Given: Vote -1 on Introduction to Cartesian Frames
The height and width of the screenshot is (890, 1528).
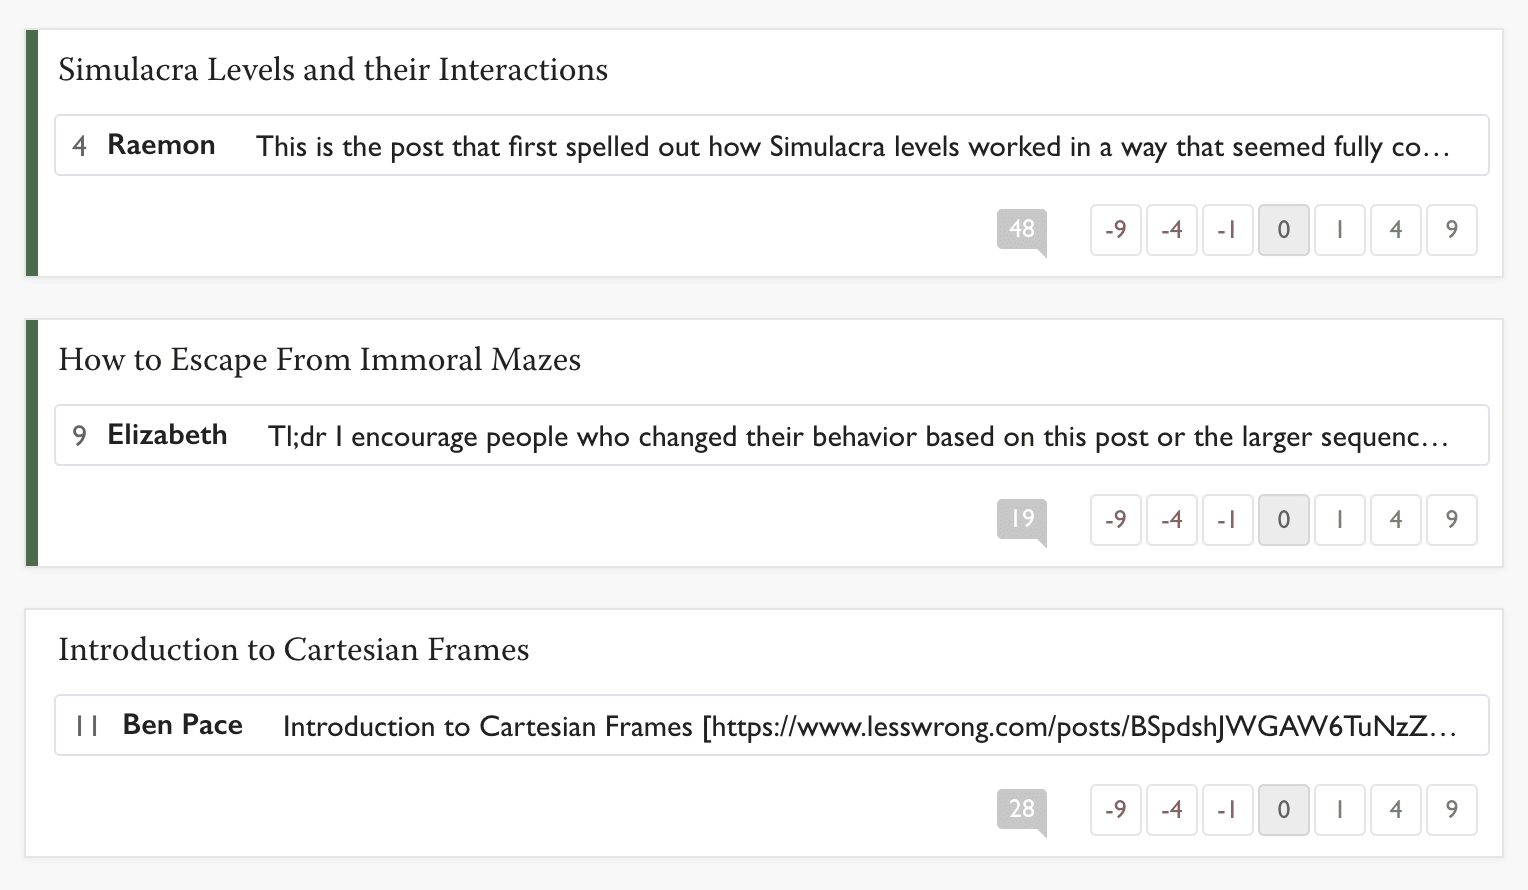Looking at the screenshot, I should tap(1228, 810).
